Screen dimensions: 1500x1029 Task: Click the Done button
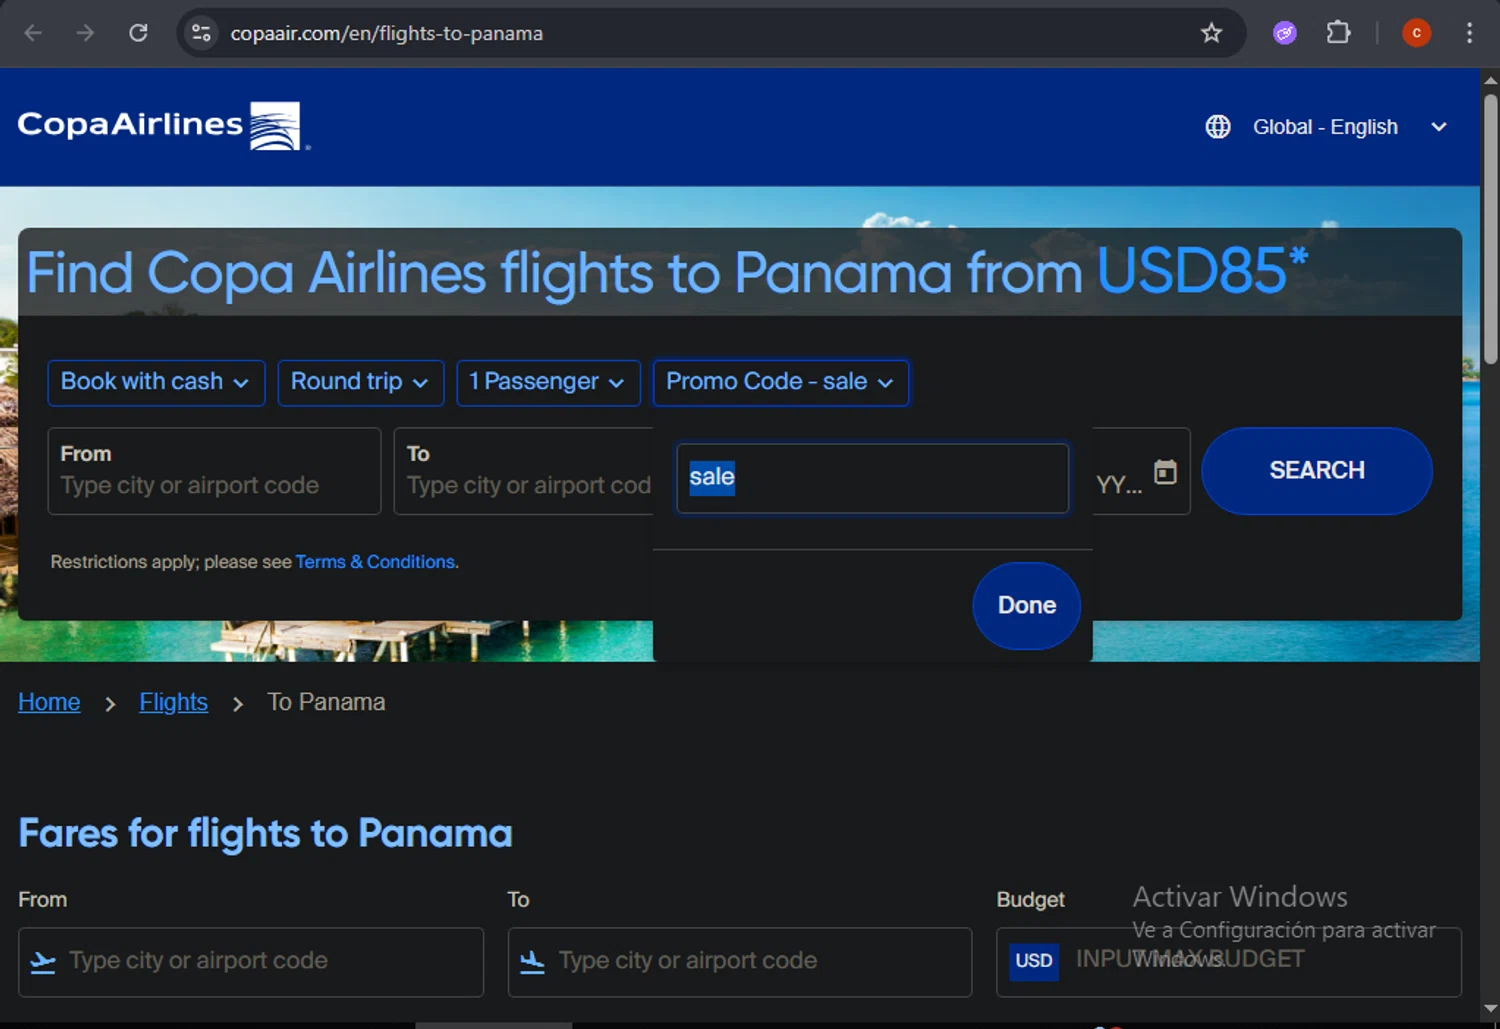coord(1027,606)
